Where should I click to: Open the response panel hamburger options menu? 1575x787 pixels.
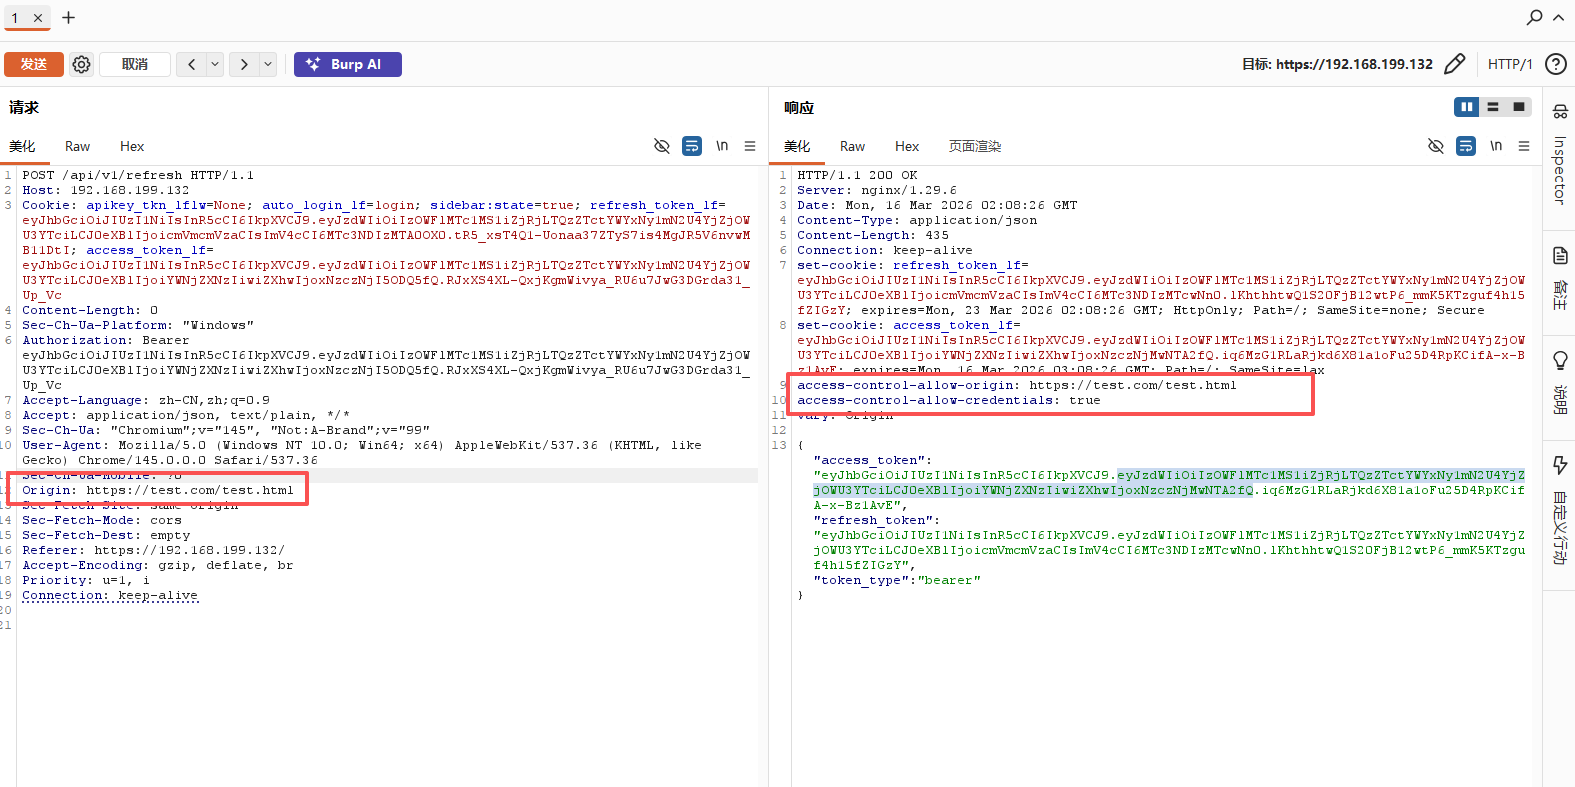coord(1524,146)
